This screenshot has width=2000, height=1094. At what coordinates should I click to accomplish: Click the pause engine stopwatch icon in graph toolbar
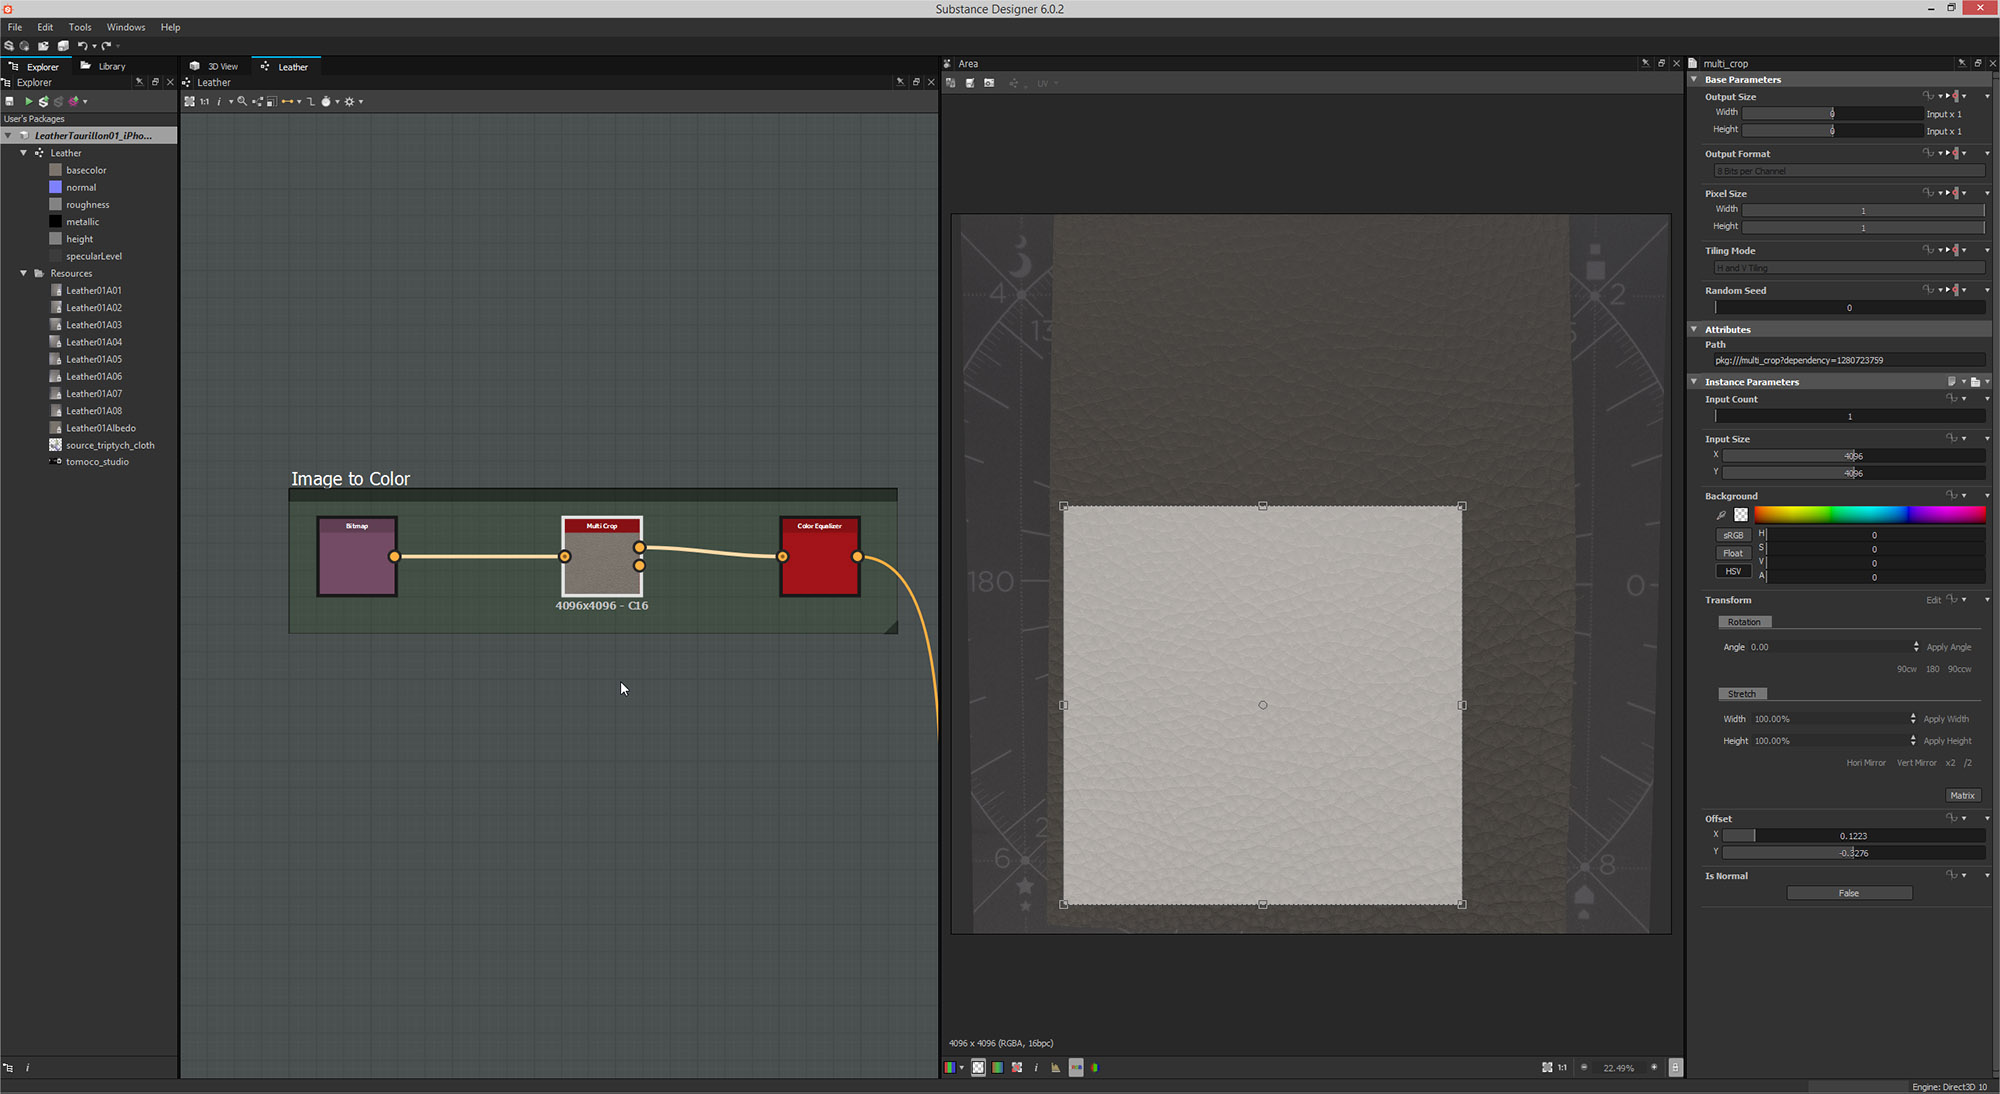click(326, 101)
